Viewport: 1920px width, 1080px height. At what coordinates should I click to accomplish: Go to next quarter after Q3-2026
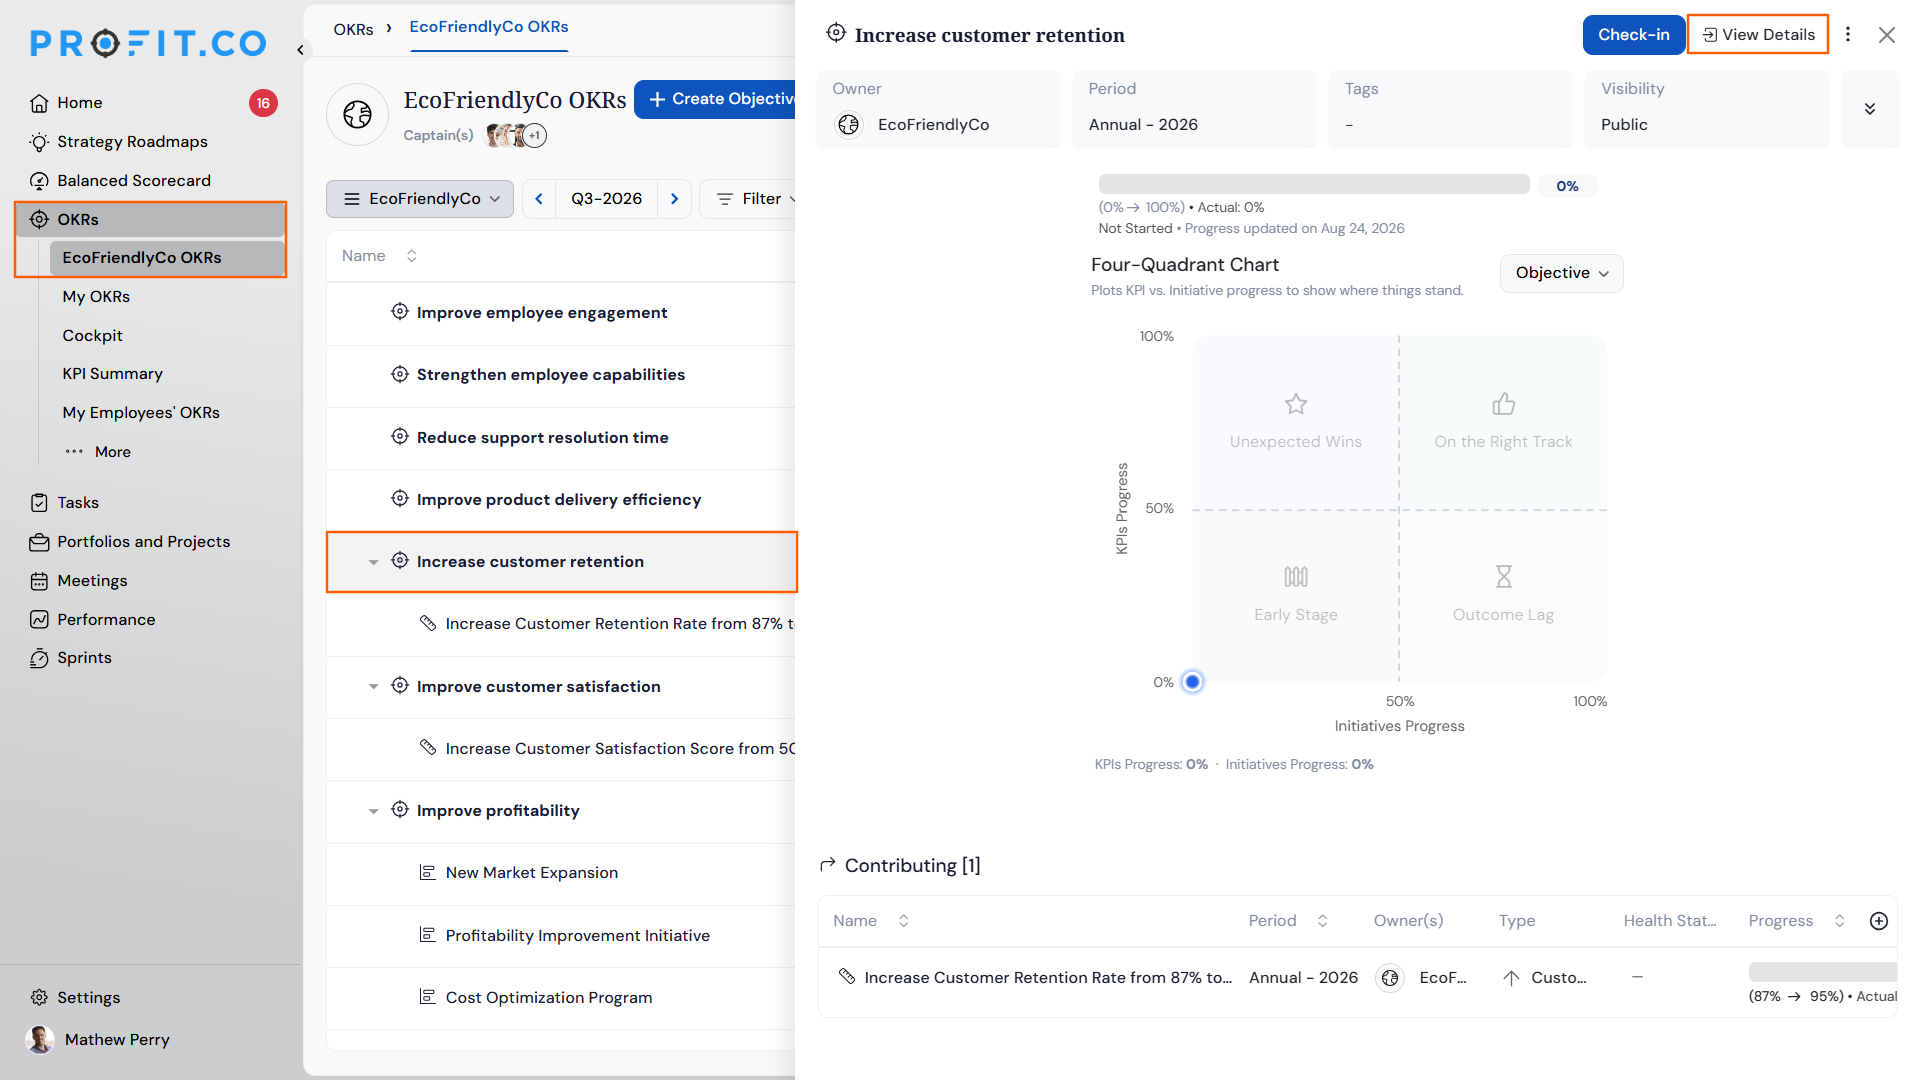(675, 199)
